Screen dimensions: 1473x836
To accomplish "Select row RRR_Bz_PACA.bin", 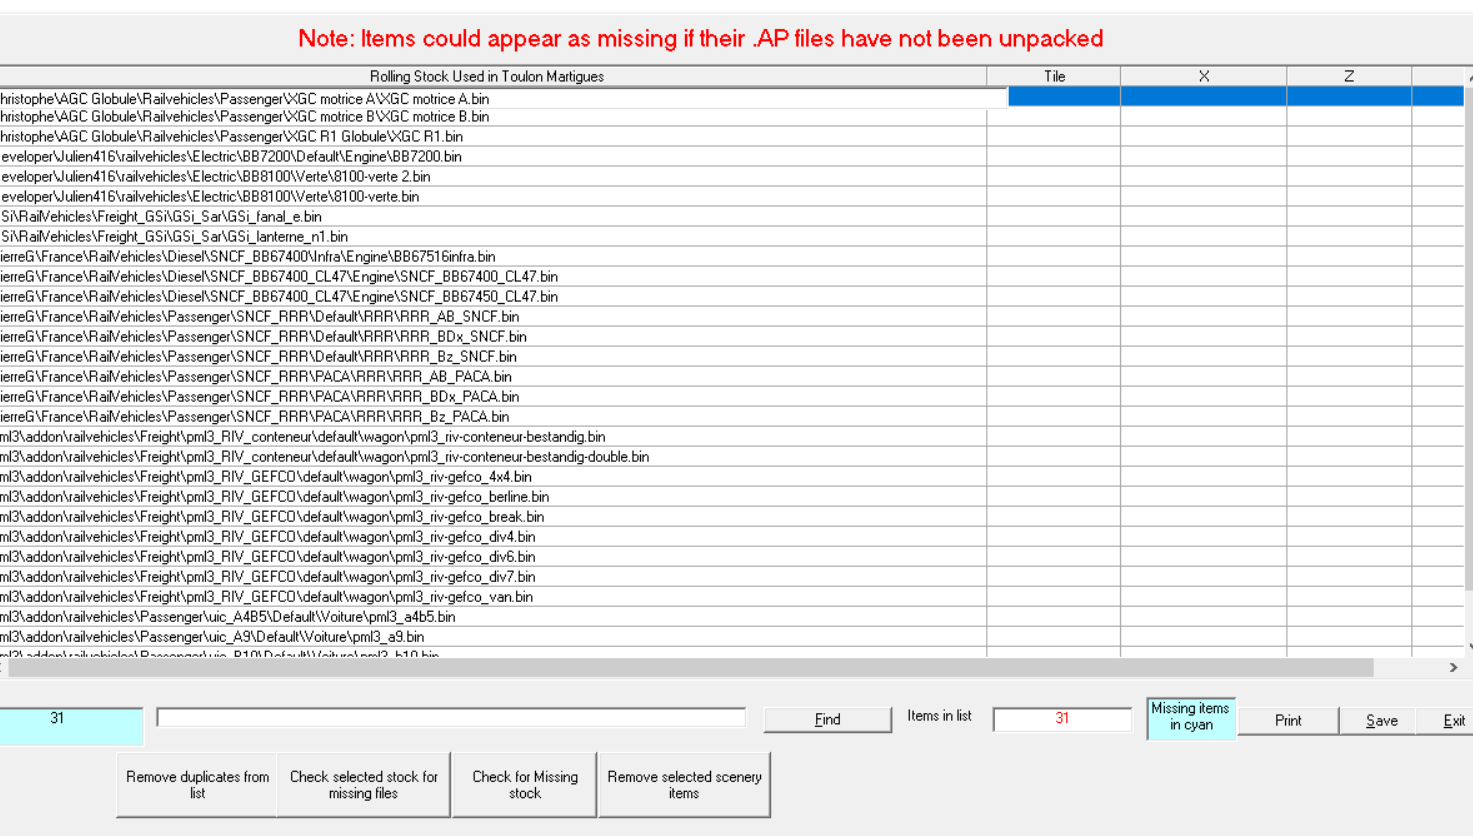I will (x=493, y=417).
